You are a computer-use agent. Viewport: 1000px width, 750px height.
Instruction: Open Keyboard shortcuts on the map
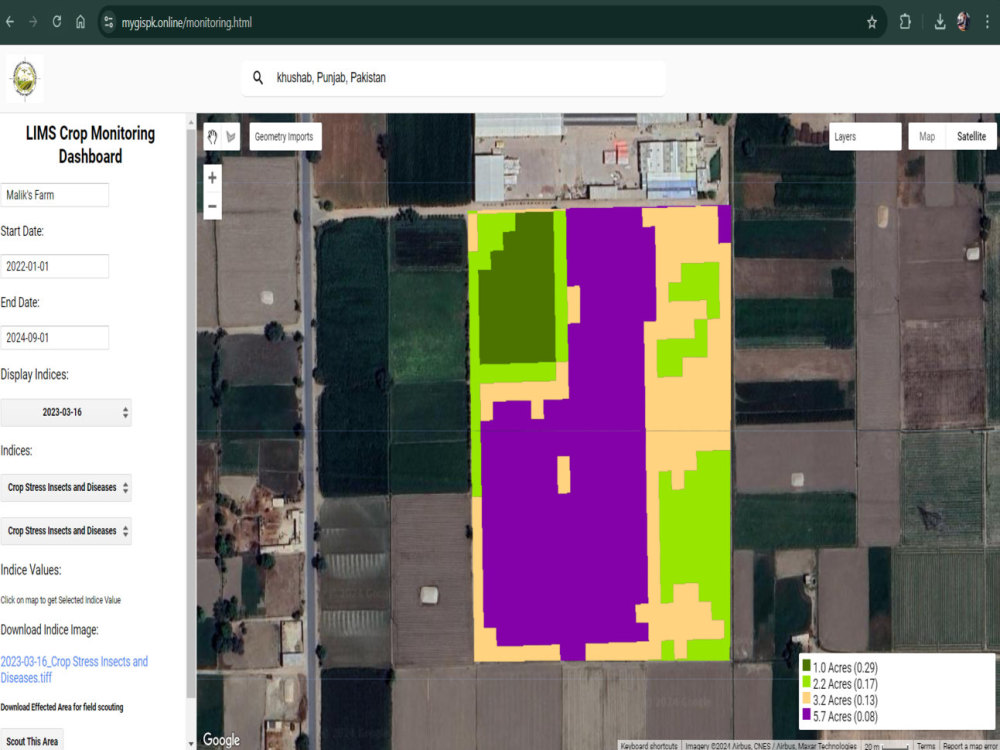click(649, 746)
